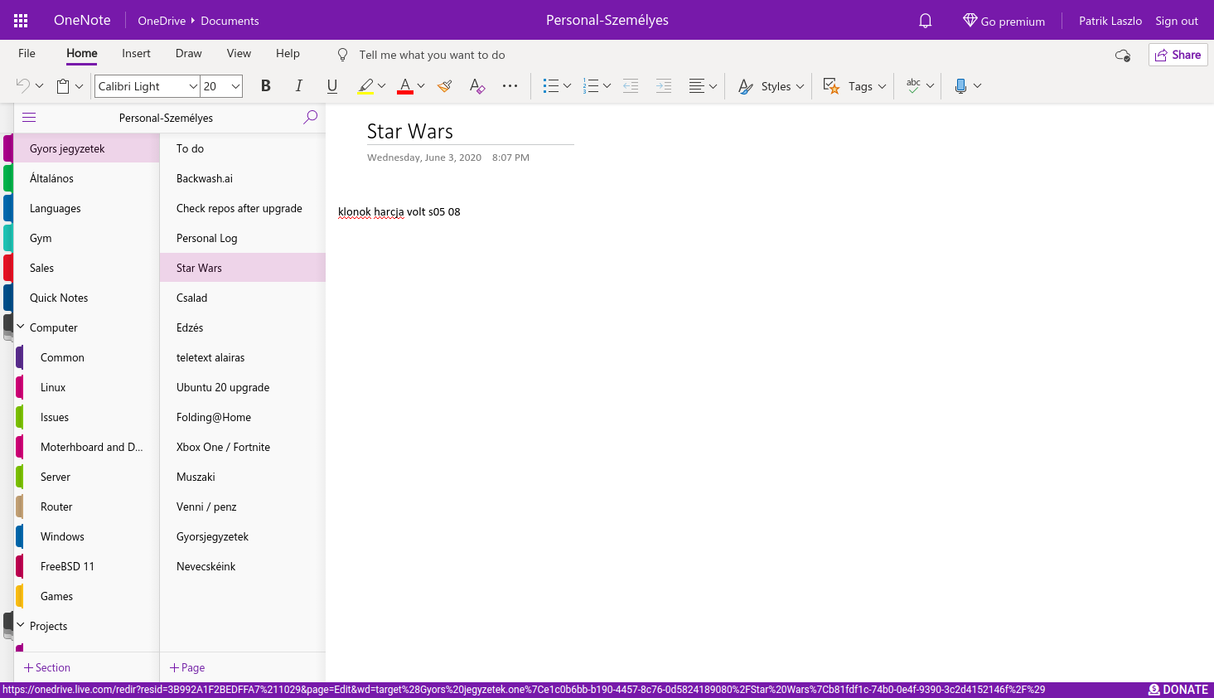Increase the paragraph indent
1214x698 pixels.
663,86
